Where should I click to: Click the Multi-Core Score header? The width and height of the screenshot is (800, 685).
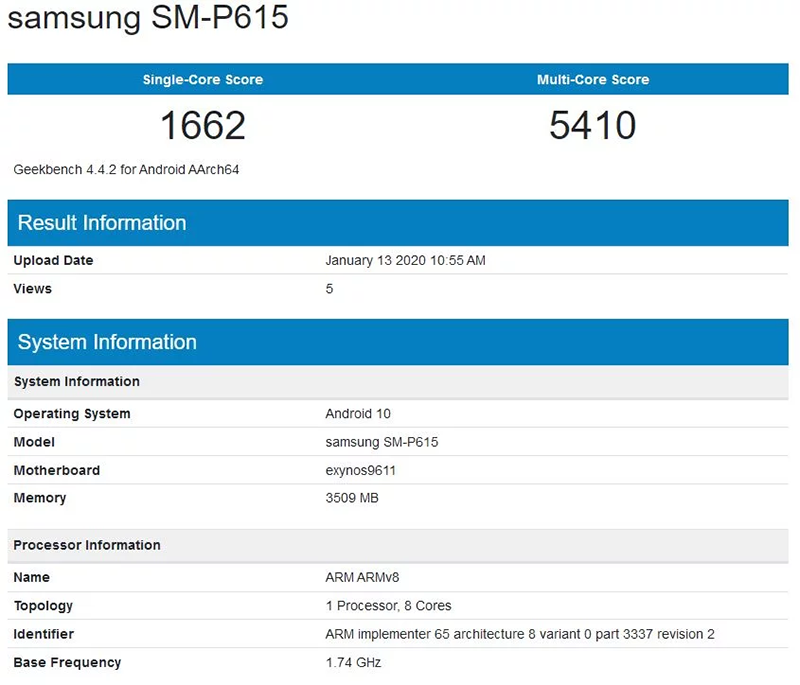coord(593,80)
